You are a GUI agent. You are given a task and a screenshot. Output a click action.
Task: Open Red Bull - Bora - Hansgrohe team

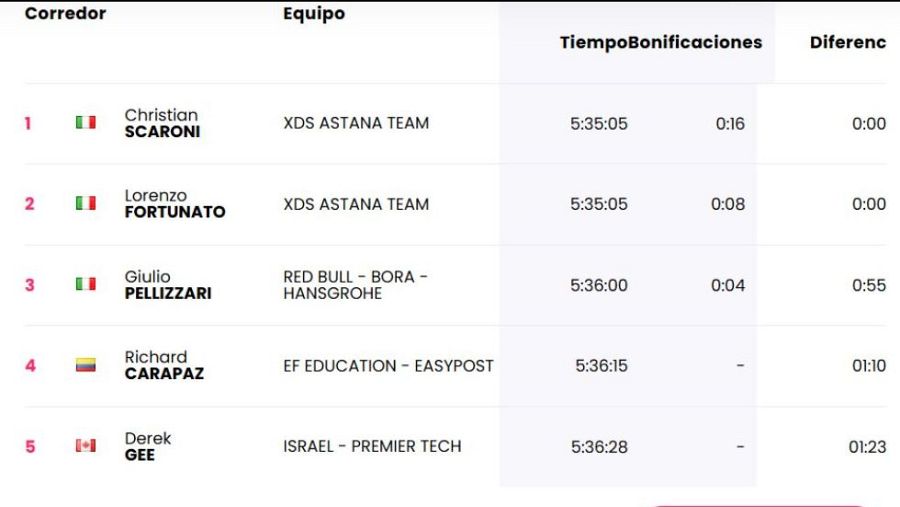click(355, 284)
